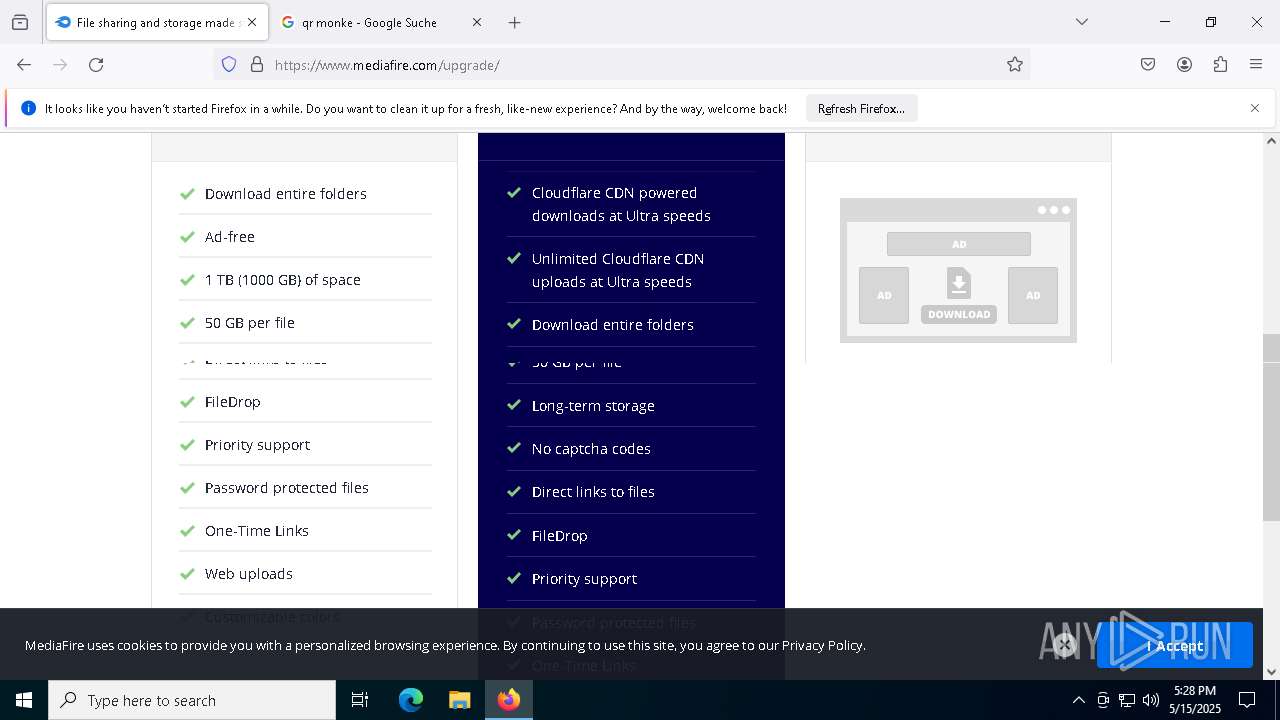Image resolution: width=1280 pixels, height=720 pixels.
Task: Click 'Long-term storage' feature text
Action: tap(593, 406)
